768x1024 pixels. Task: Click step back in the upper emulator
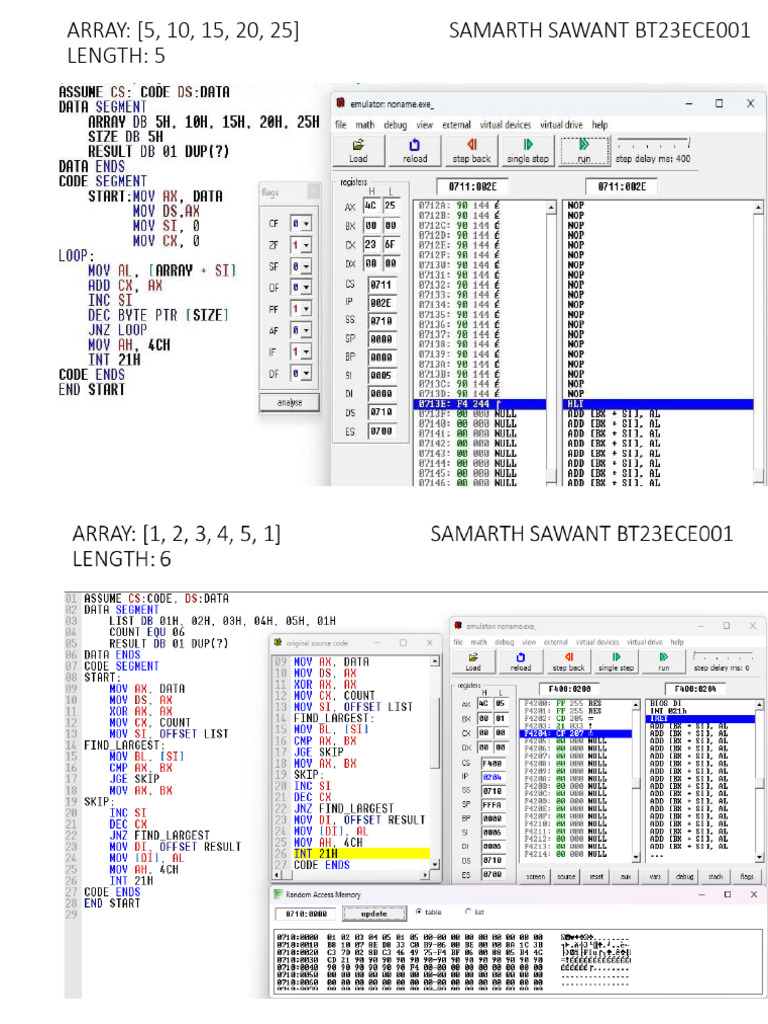[x=471, y=151]
